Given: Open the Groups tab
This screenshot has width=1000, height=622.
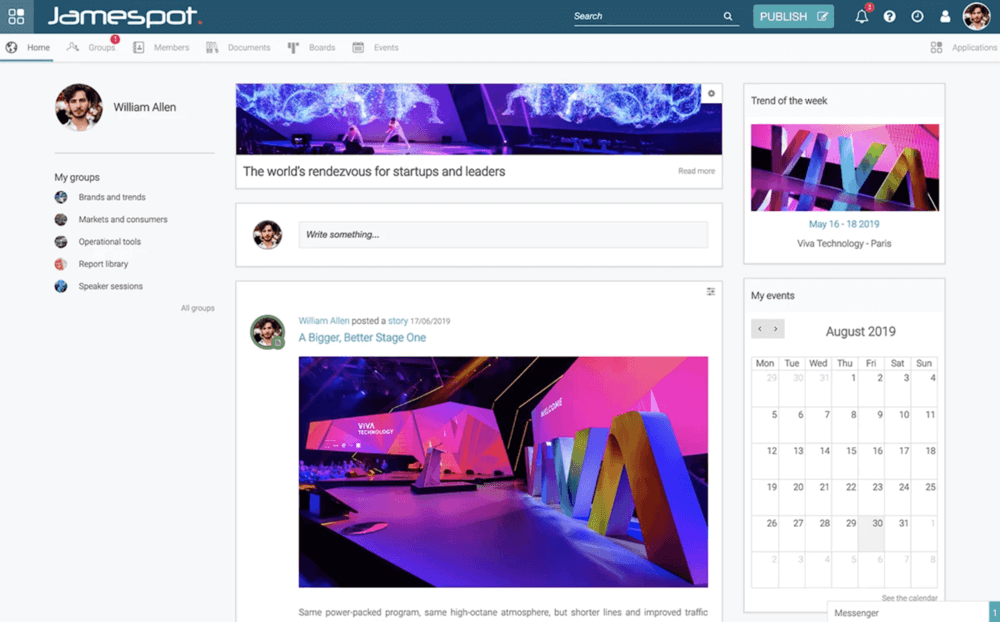Looking at the screenshot, I should tap(92, 47).
